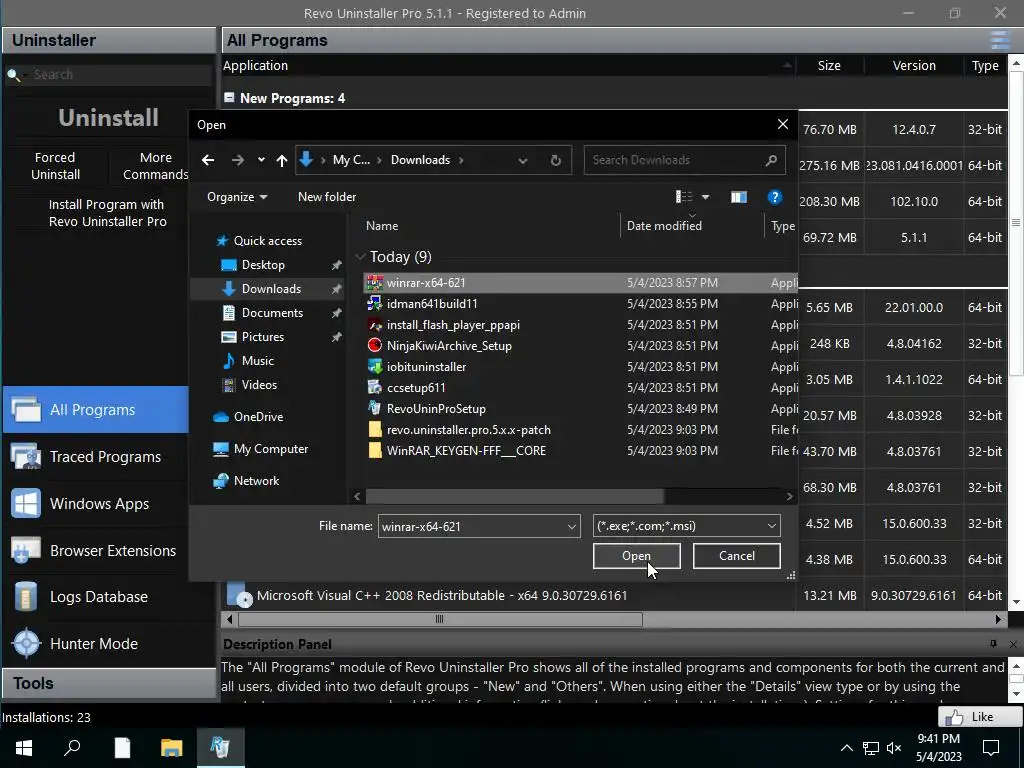The height and width of the screenshot is (768, 1024).
Task: Select Pictures in the navigation pane
Action: tap(263, 337)
